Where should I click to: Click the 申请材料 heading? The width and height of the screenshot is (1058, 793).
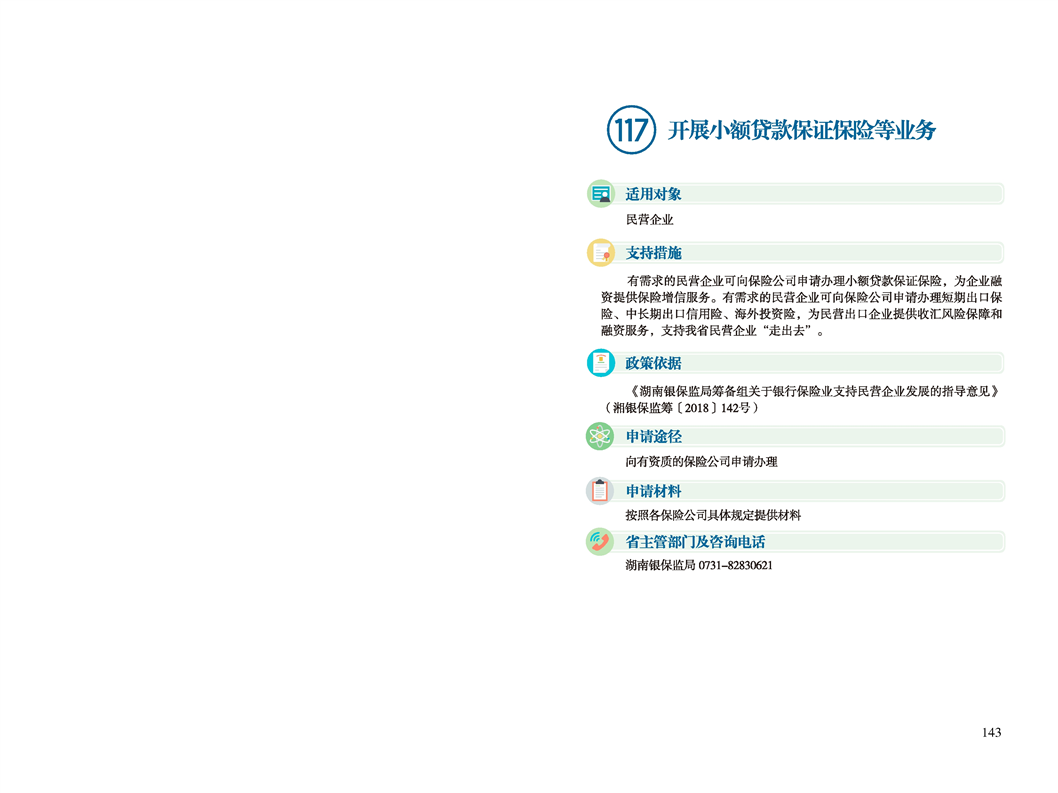[653, 491]
